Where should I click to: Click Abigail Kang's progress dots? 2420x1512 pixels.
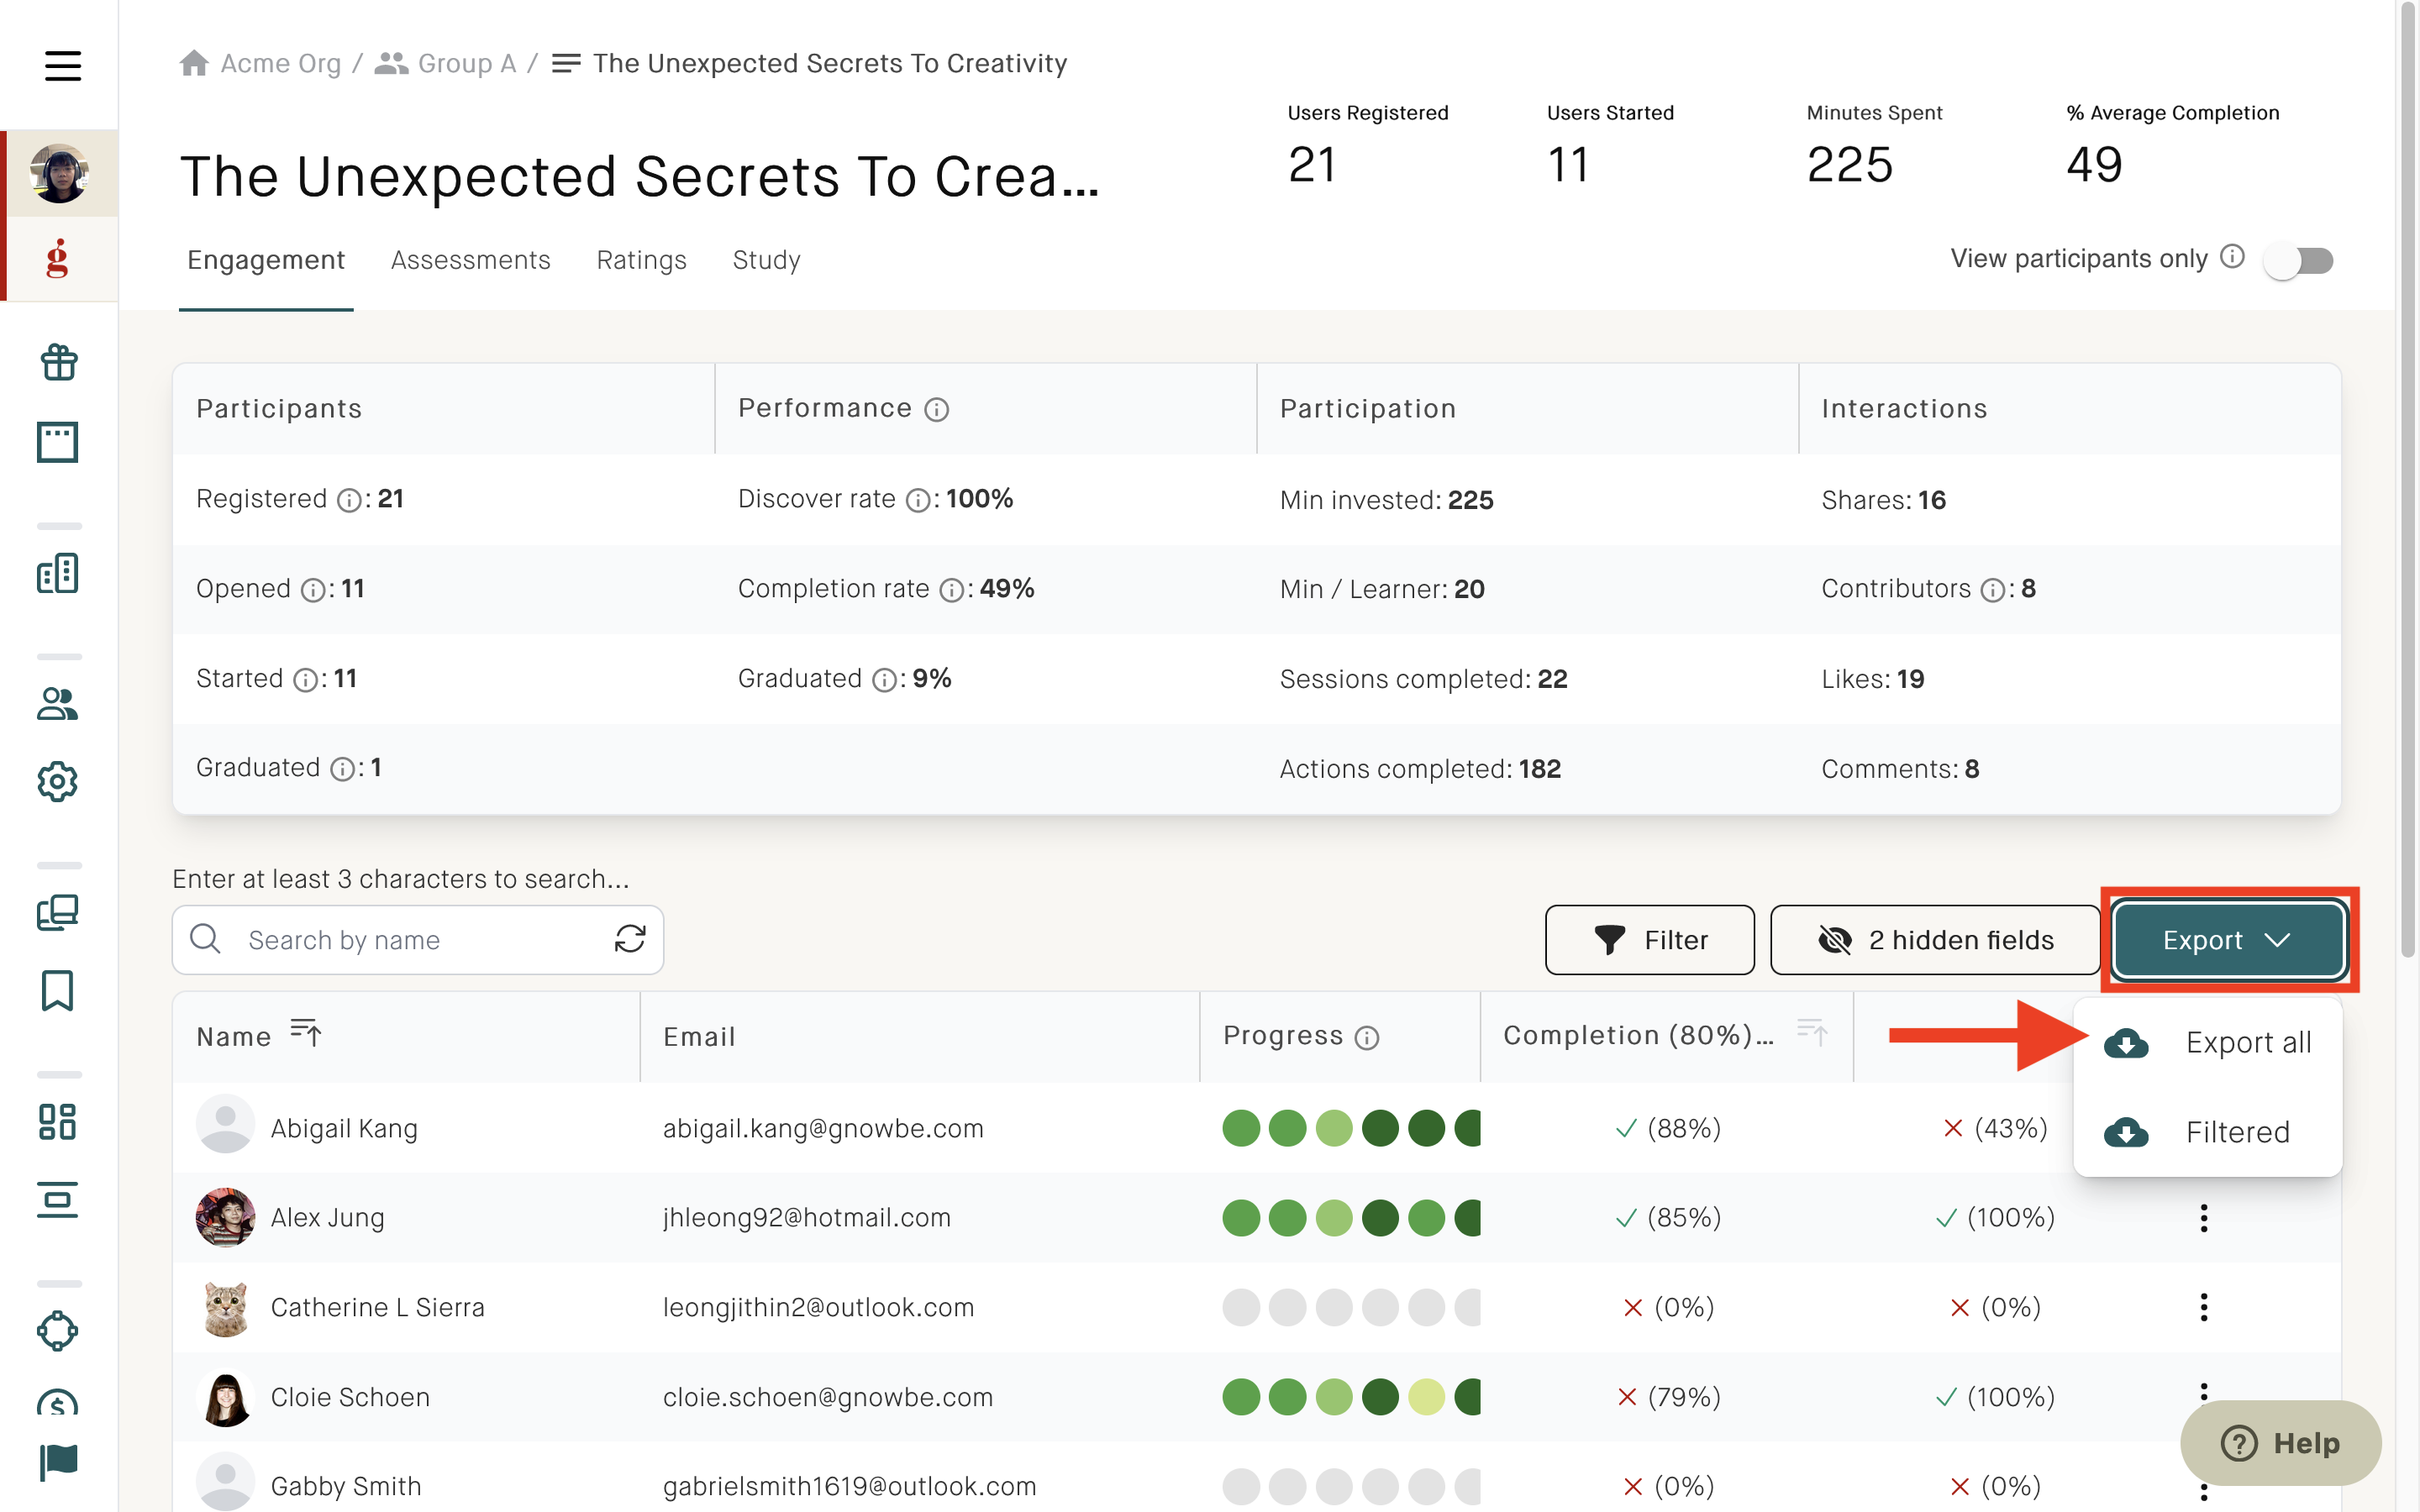coord(1351,1128)
